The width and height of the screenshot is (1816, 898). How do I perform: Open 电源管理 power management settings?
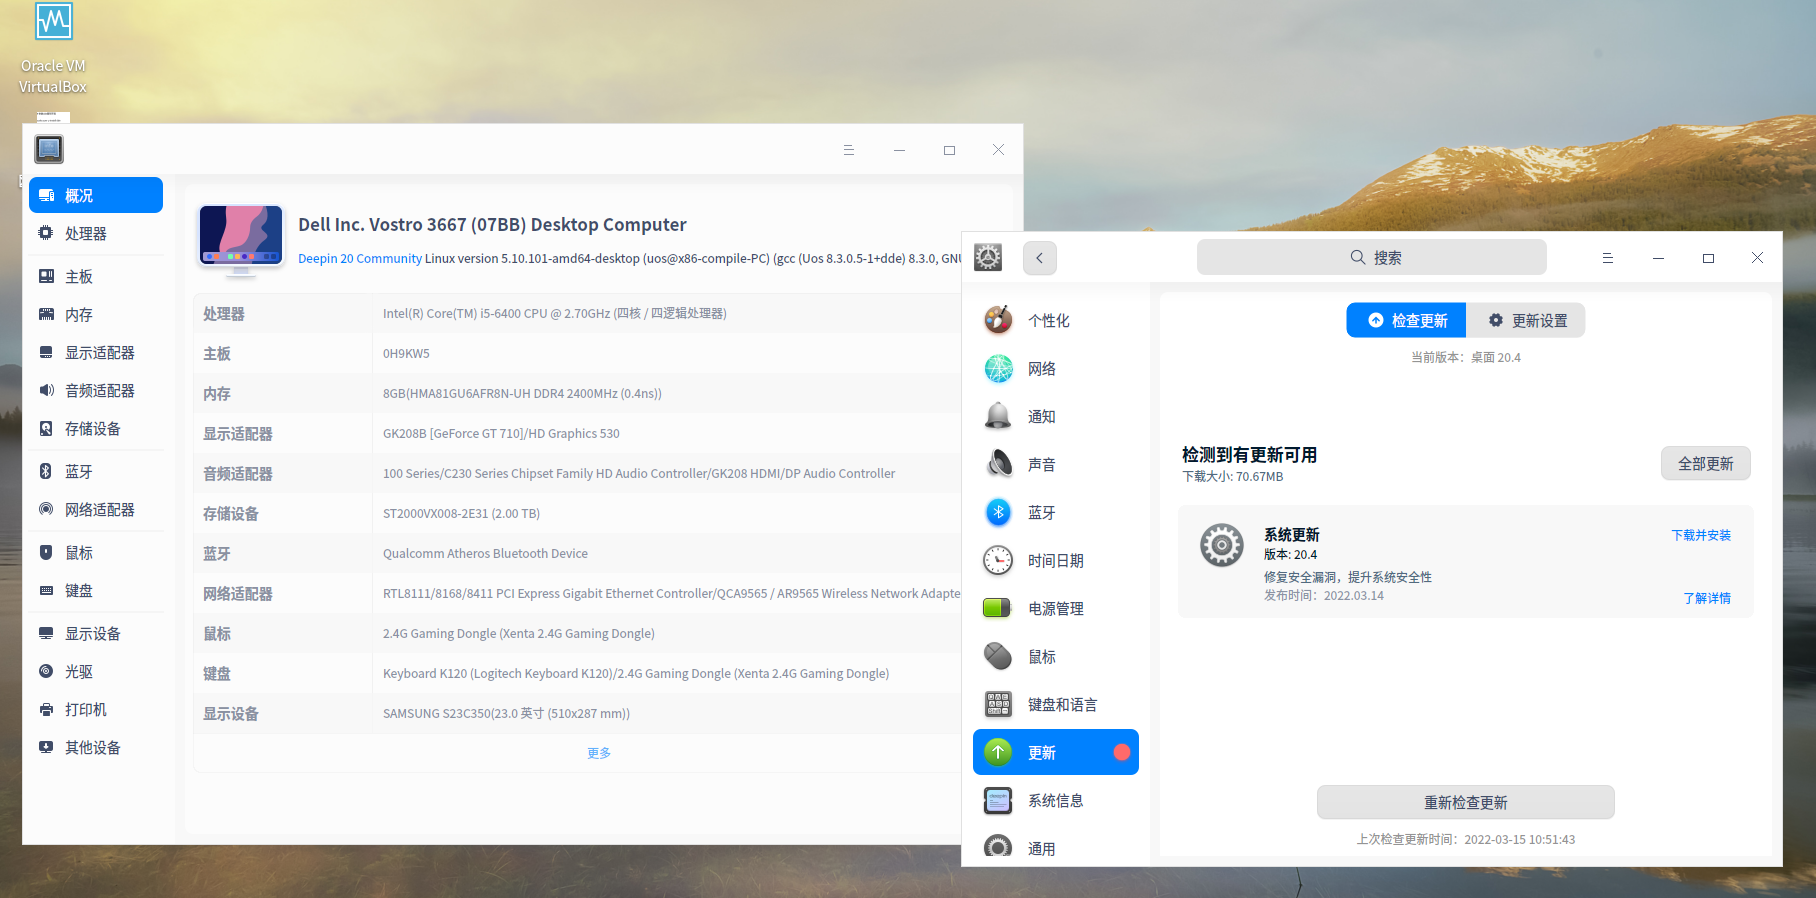(x=1056, y=608)
